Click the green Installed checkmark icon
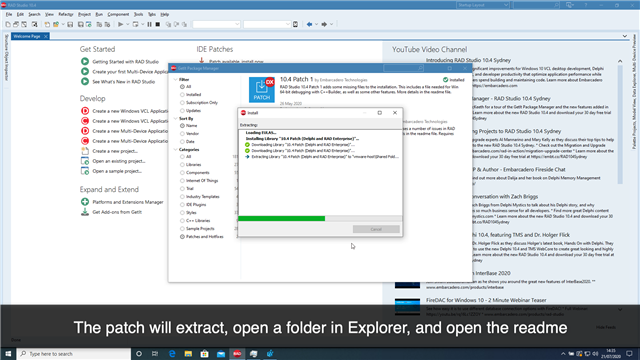This screenshot has height=360, width=640. [x=445, y=80]
